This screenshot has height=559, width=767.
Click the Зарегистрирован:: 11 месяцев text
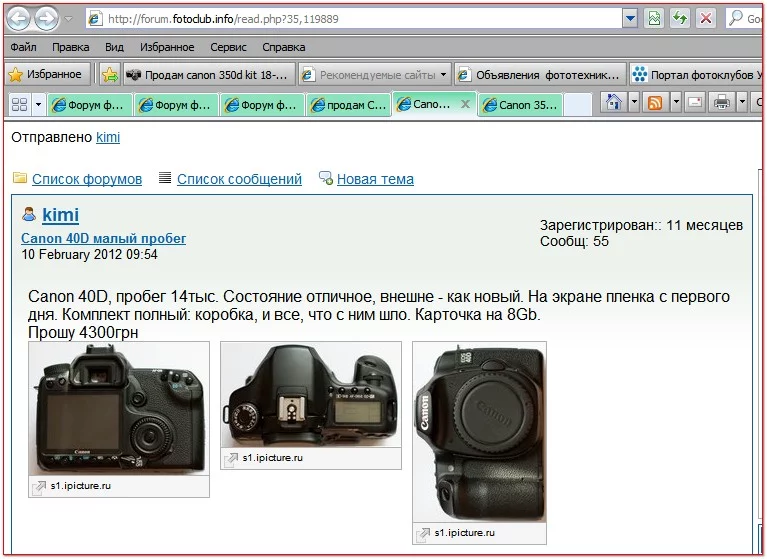coord(641,225)
